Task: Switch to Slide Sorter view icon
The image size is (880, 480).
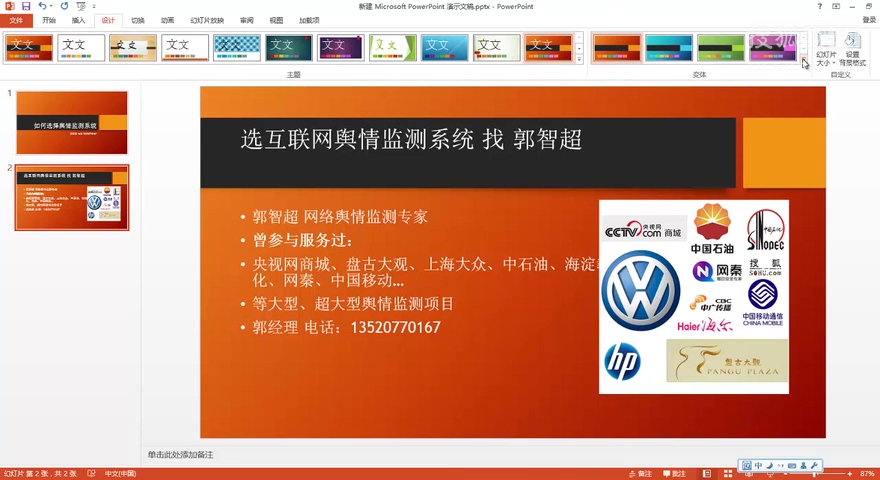Action: [728, 473]
